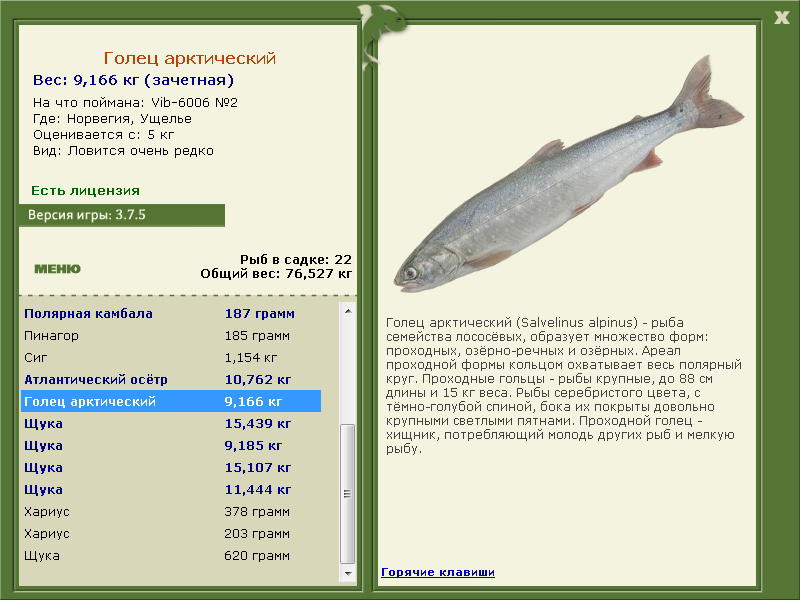Select Щука 11,444 кг row
Screen dimensions: 800x600
coord(171,489)
